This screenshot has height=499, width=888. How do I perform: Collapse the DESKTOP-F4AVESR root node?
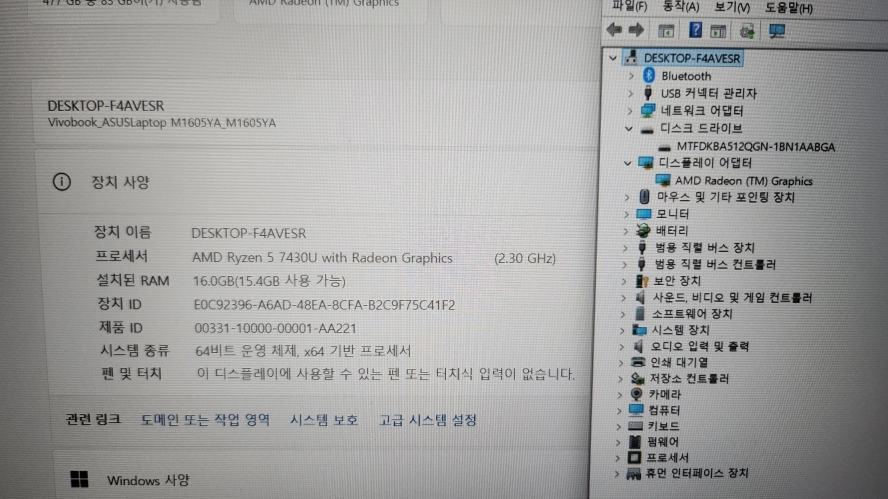(x=613, y=58)
